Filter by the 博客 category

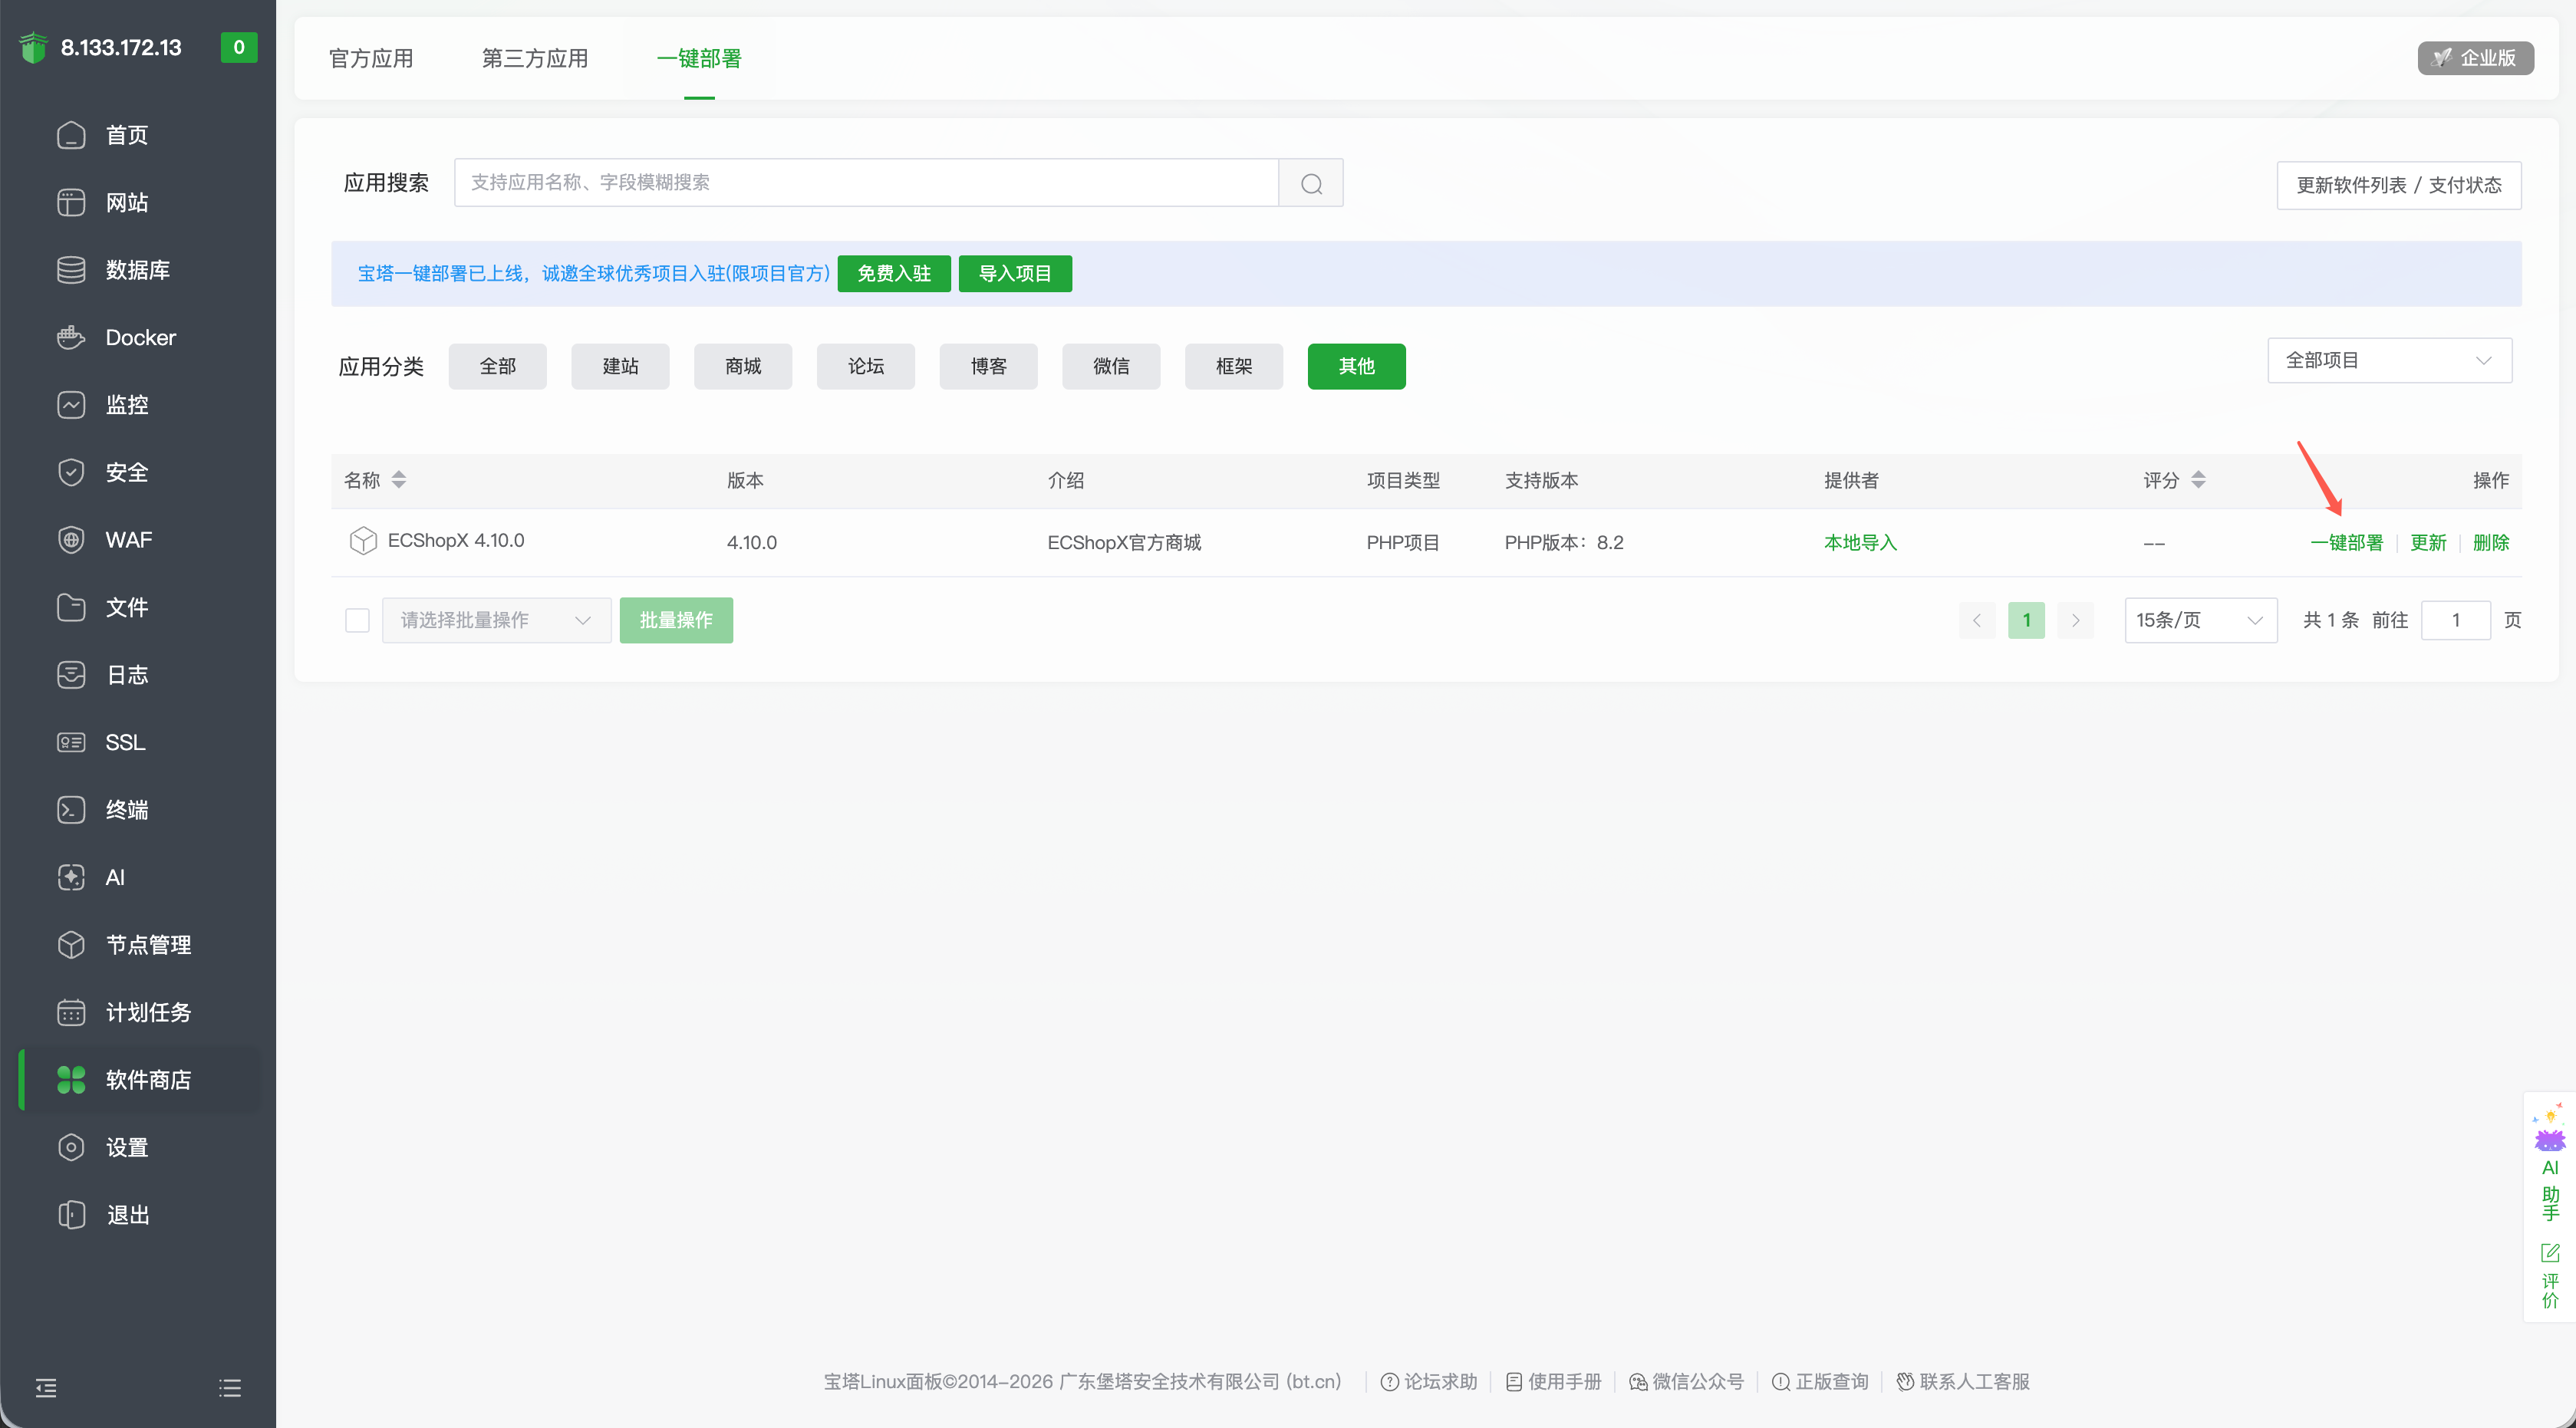(x=989, y=366)
